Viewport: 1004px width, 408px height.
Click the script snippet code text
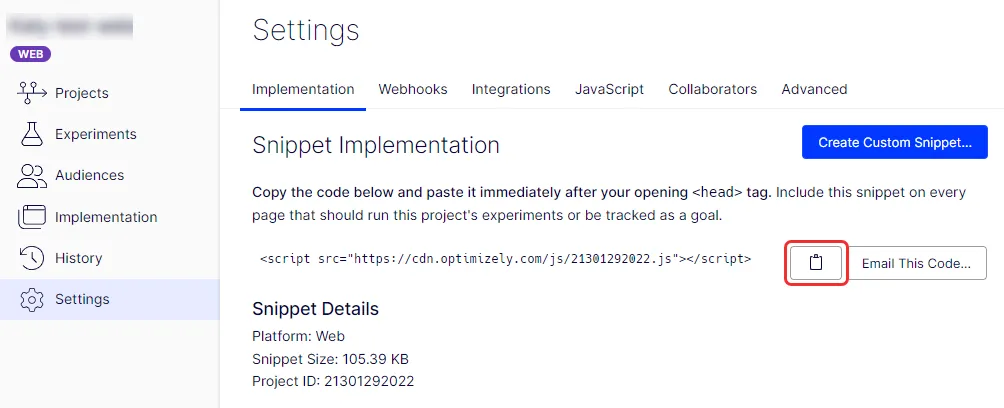[505, 259]
